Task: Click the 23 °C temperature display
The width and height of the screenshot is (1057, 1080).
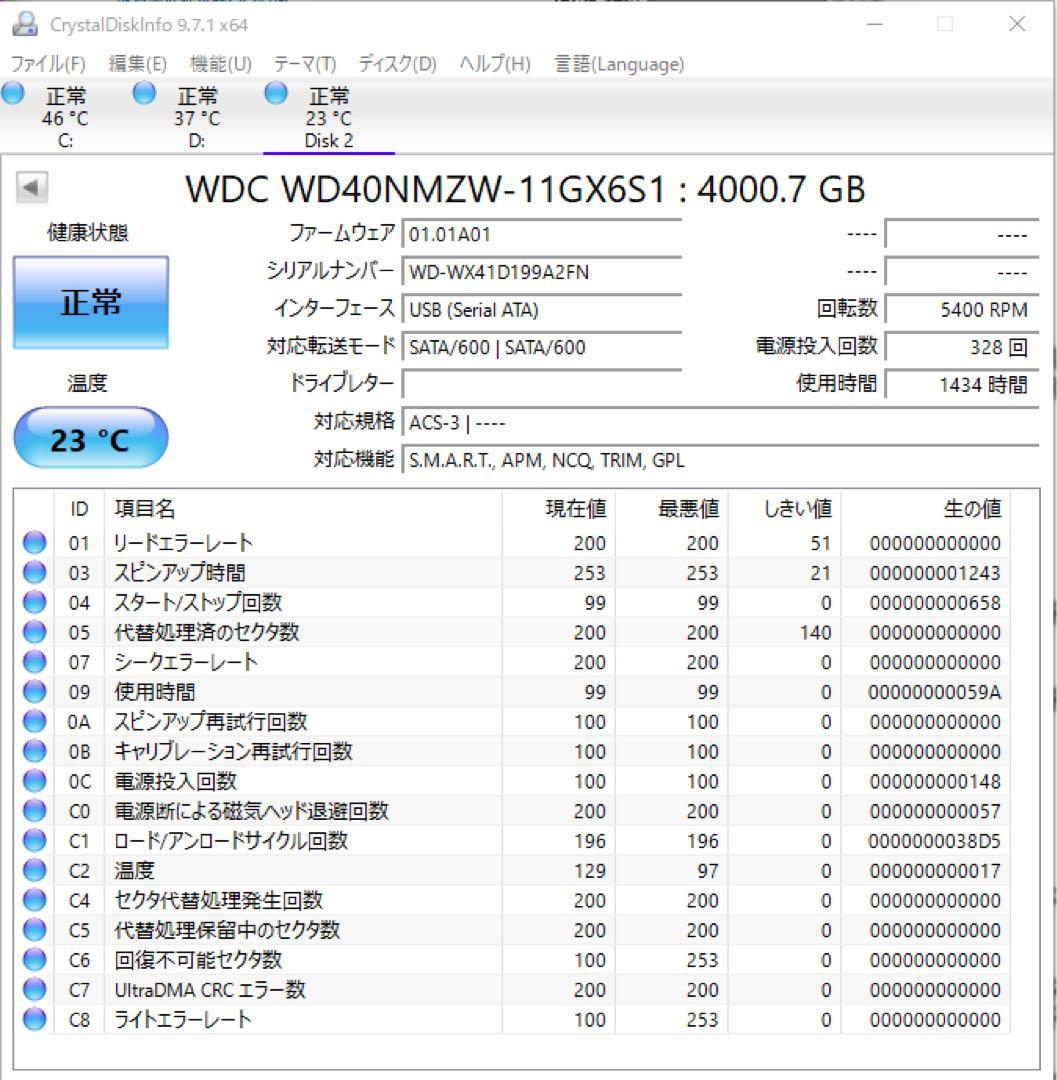Action: click(x=90, y=438)
